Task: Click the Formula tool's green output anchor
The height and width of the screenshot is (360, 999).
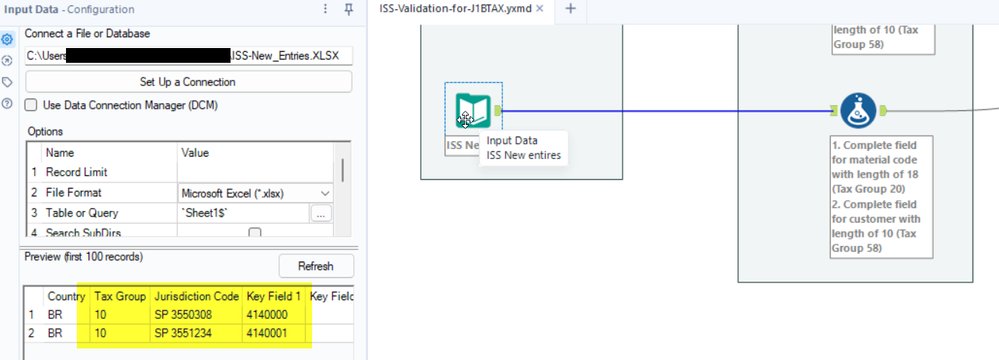Action: 883,111
